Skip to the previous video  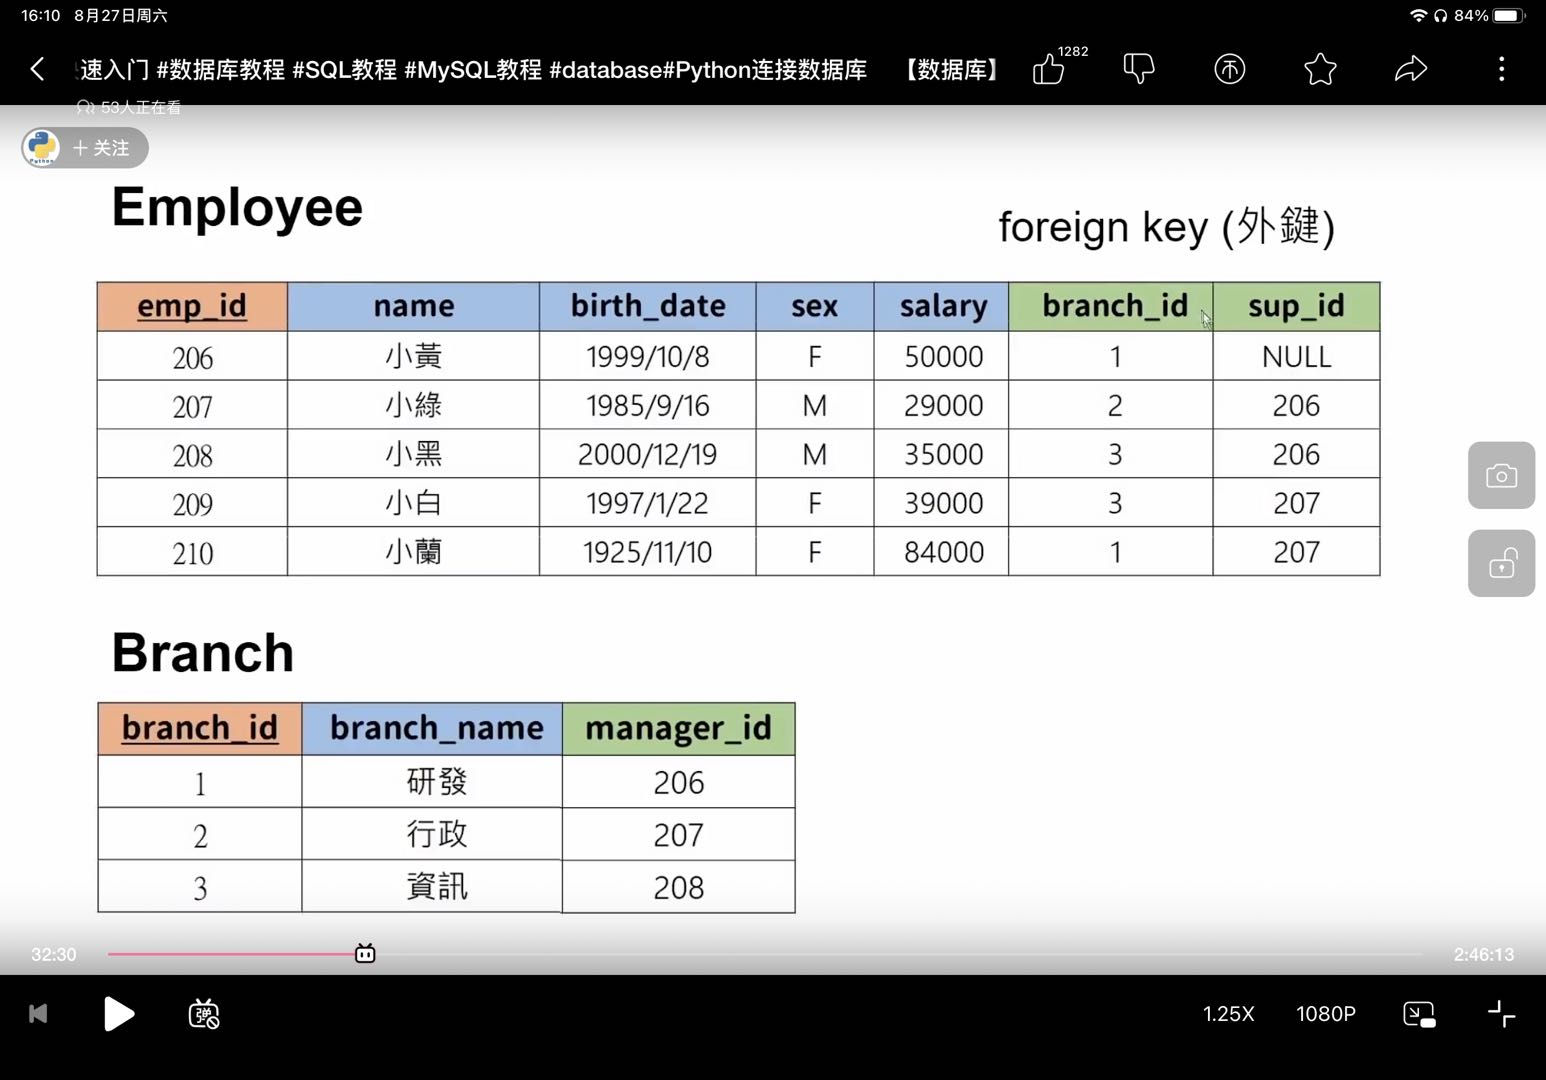[38, 1014]
